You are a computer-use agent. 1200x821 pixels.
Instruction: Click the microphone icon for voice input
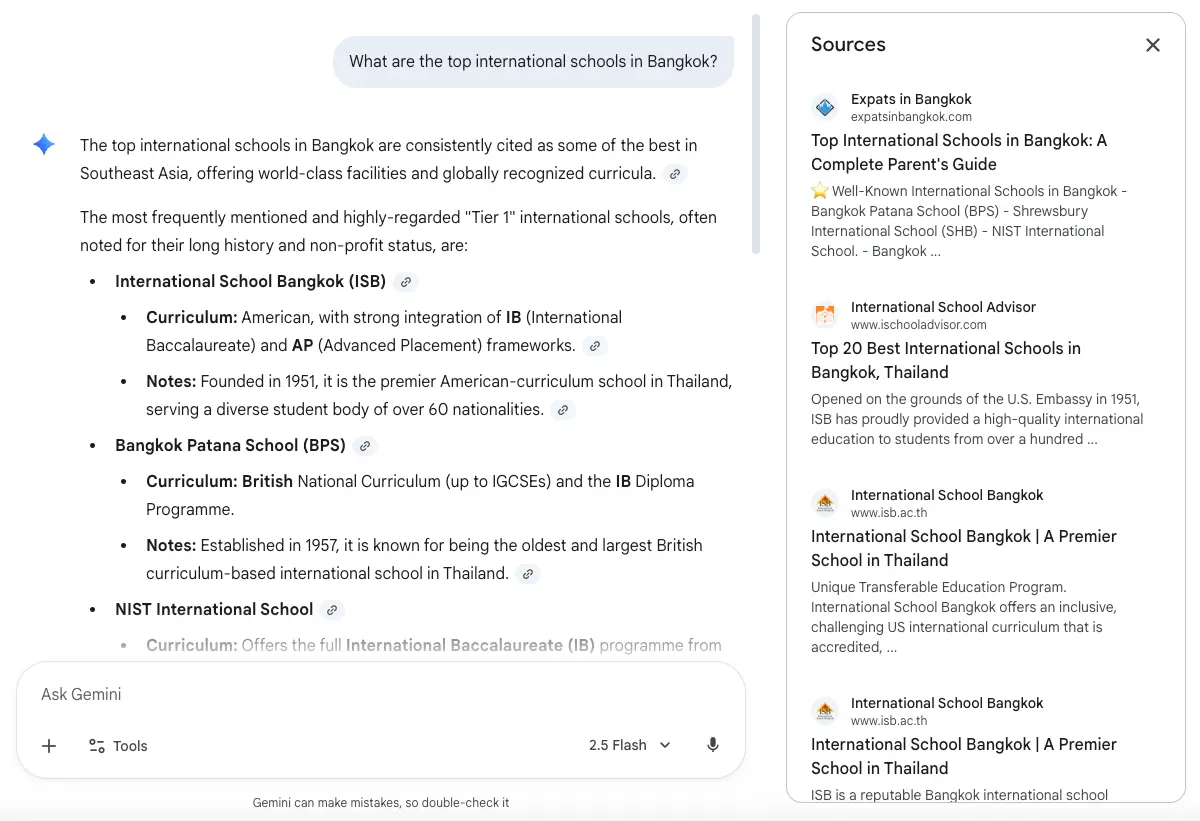pyautogui.click(x=713, y=745)
